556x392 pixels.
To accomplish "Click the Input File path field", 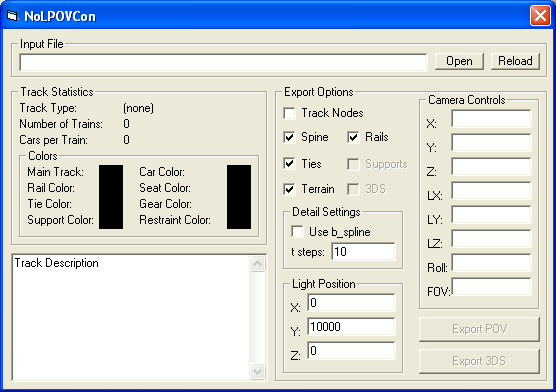I will coord(223,62).
